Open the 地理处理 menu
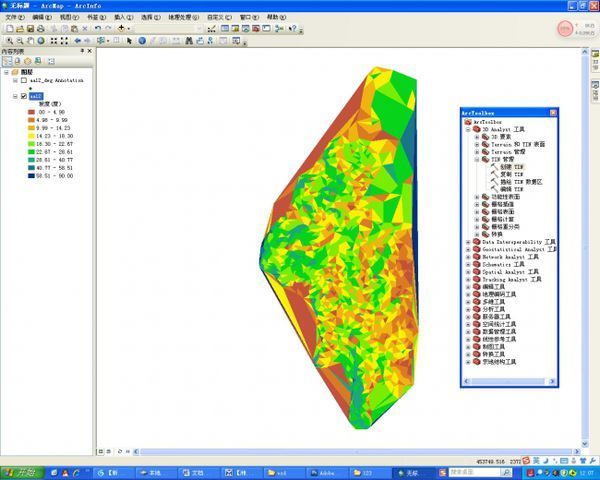This screenshot has height=480, width=600. 180,18
